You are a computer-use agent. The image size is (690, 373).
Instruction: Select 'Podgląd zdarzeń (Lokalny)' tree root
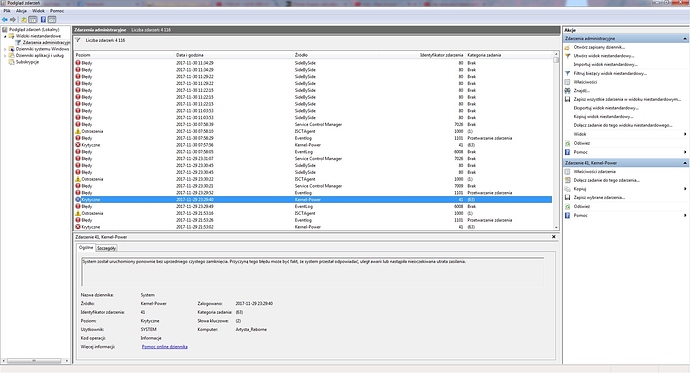point(34,29)
